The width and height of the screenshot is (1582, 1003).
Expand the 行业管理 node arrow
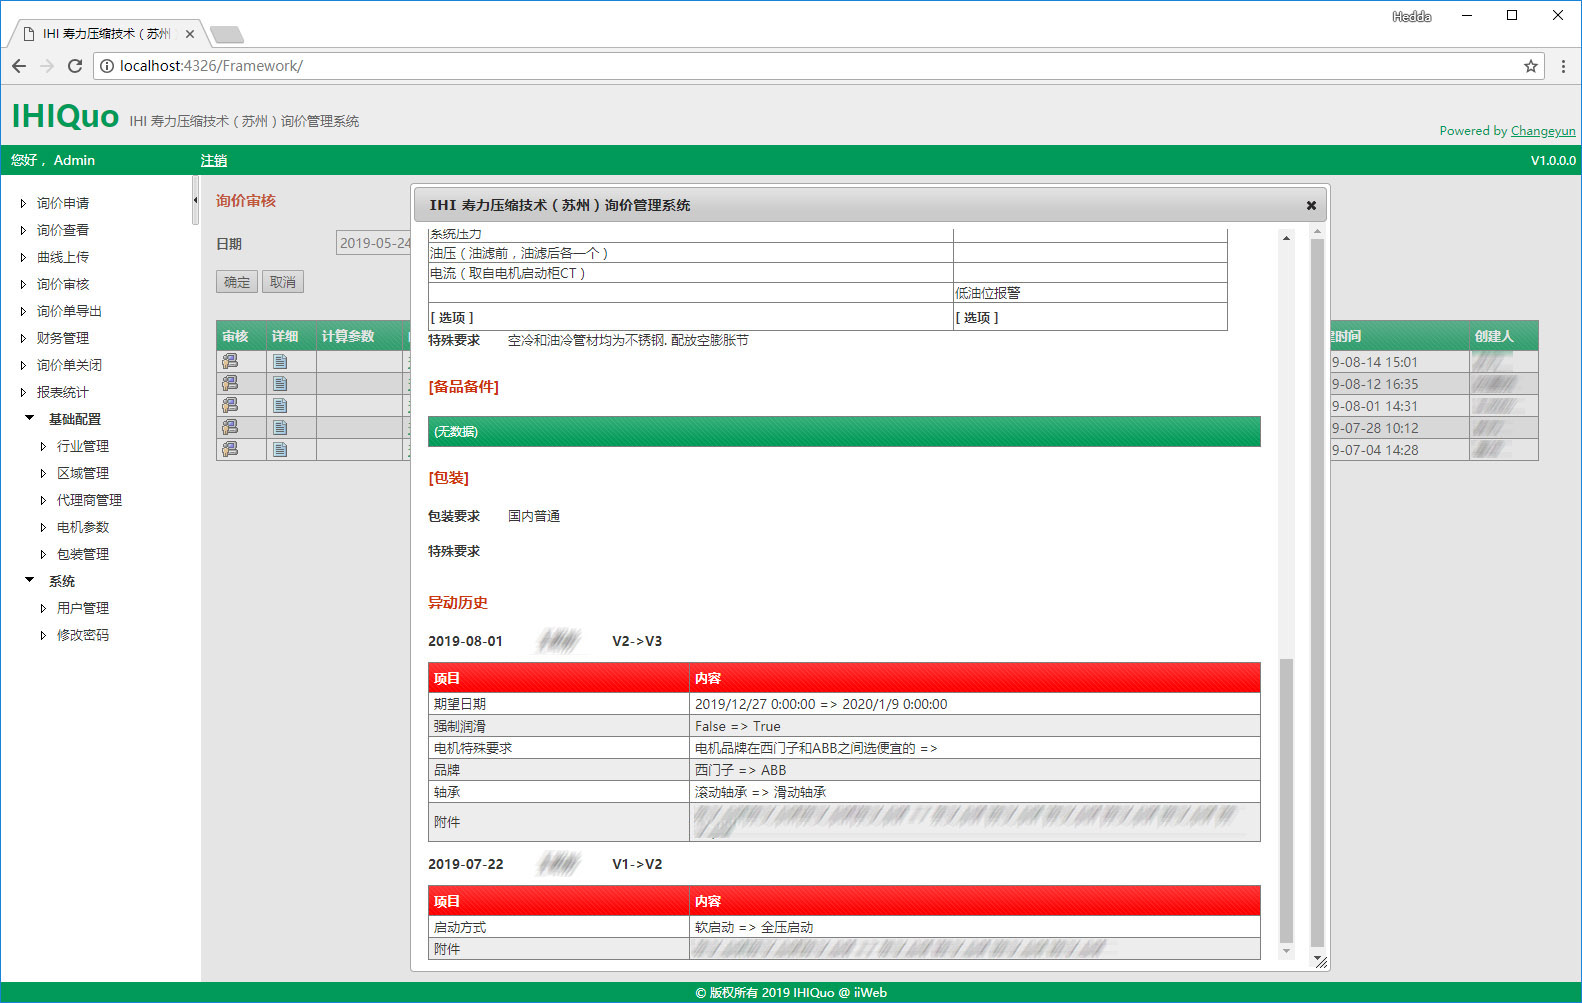click(43, 446)
